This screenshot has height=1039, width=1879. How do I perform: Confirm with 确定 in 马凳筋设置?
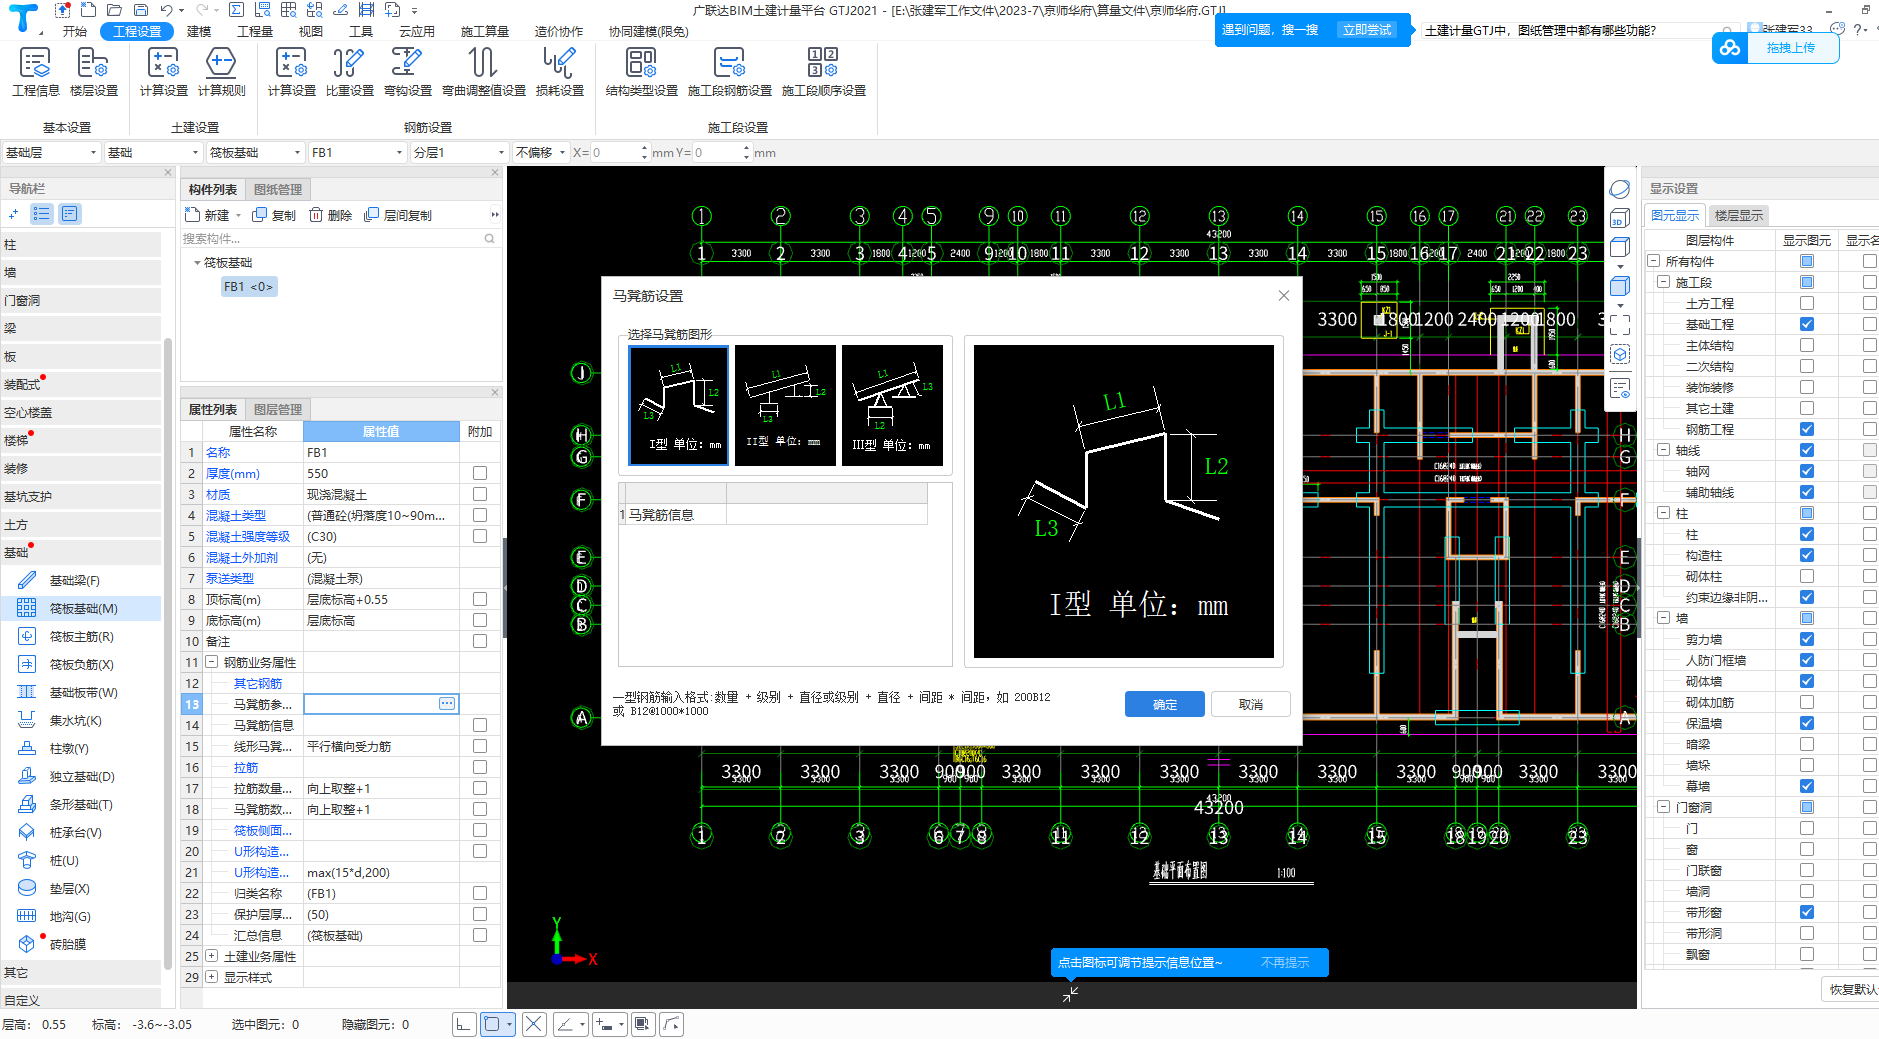1165,705
